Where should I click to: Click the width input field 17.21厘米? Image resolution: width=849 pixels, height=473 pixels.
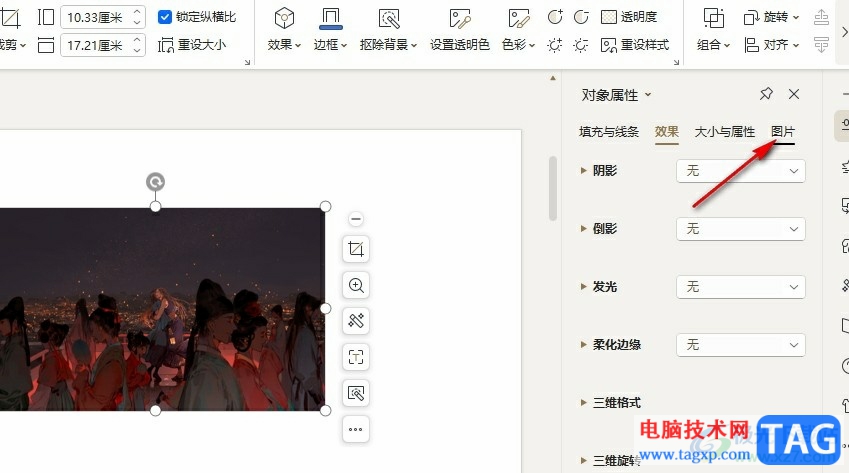click(95, 45)
